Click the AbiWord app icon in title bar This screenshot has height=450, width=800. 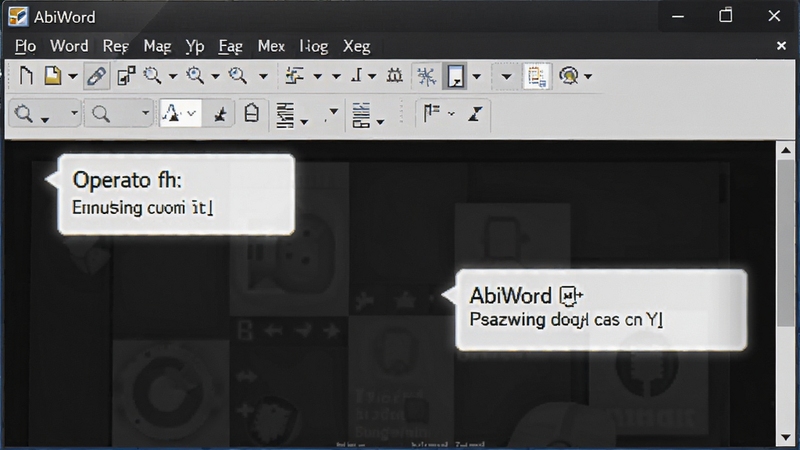coord(18,16)
